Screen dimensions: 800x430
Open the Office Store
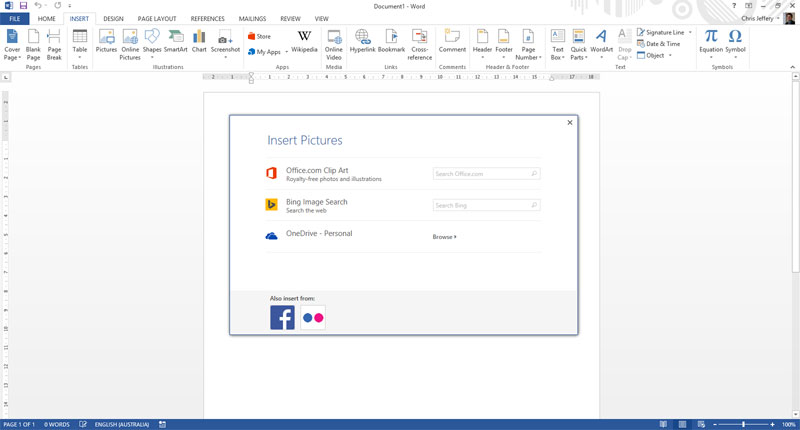(259, 36)
